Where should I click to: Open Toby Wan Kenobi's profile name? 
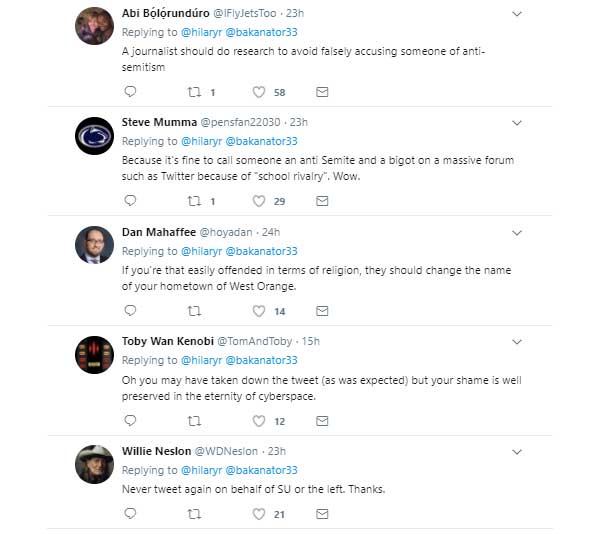click(x=168, y=341)
